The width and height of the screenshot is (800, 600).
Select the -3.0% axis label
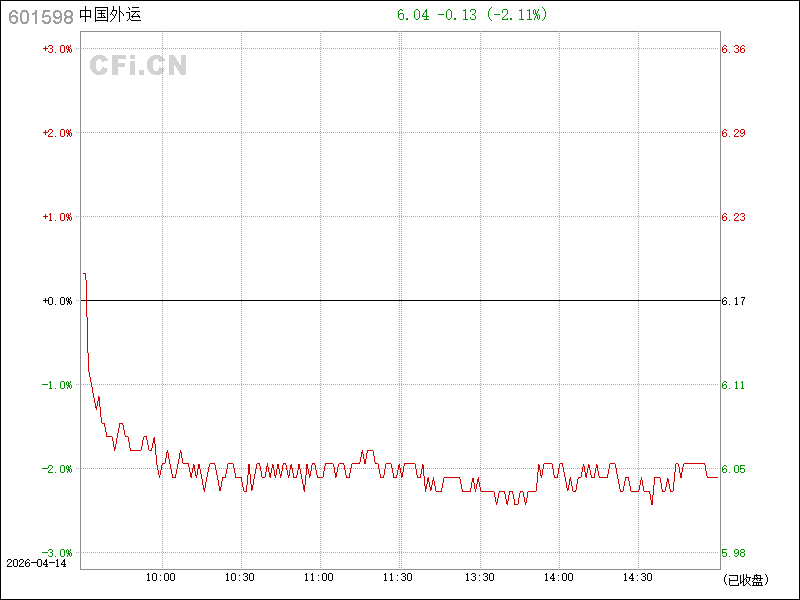[x=57, y=553]
